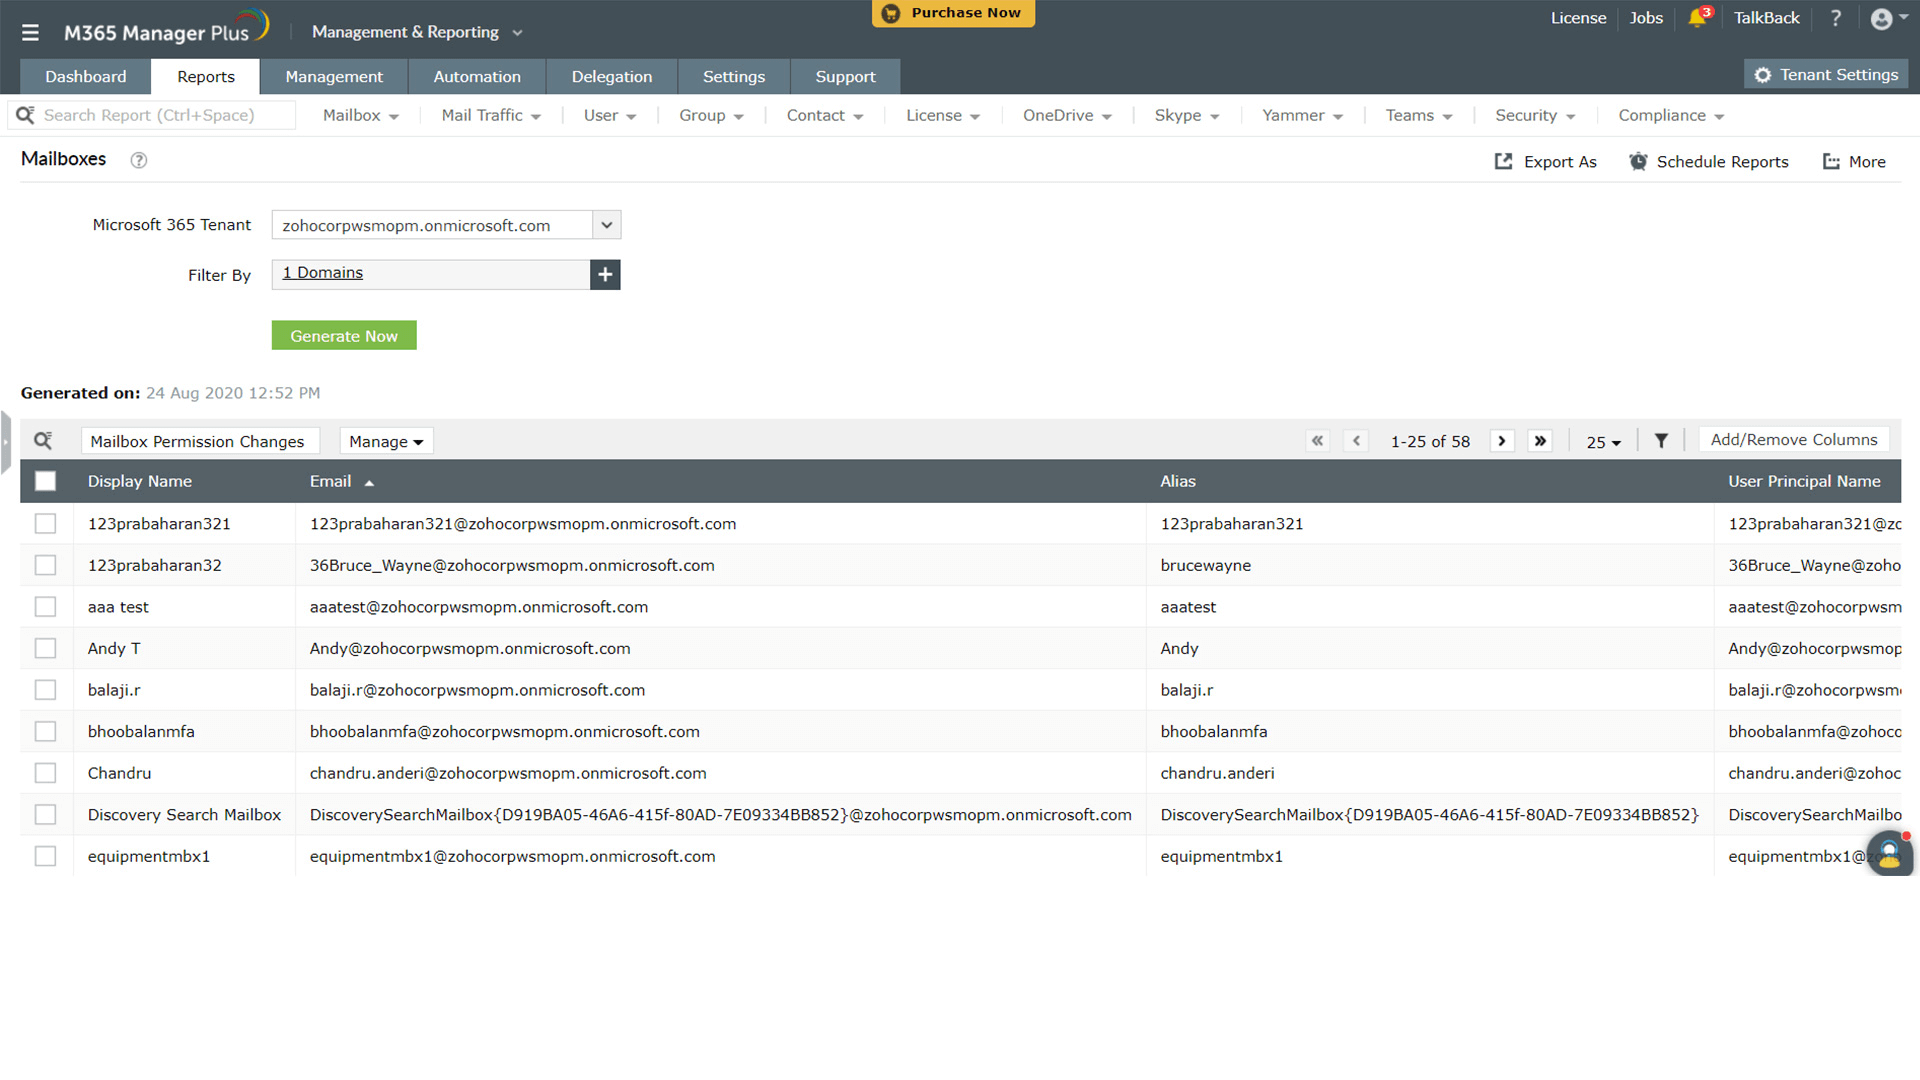Tick the checkbox for Discovery Search Mailbox
Image resolution: width=1920 pixels, height=1080 pixels.
(x=45, y=814)
